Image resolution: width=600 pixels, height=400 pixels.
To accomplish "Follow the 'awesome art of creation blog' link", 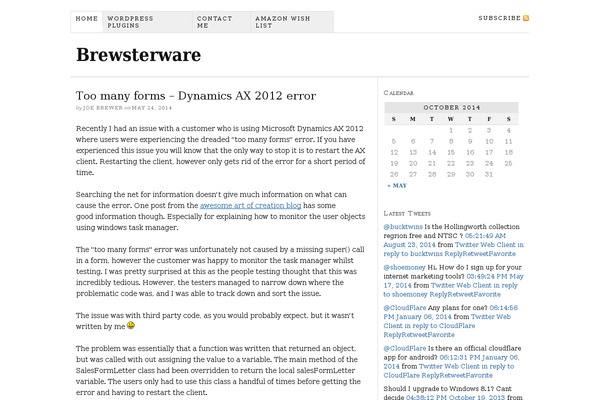I will tap(250, 206).
